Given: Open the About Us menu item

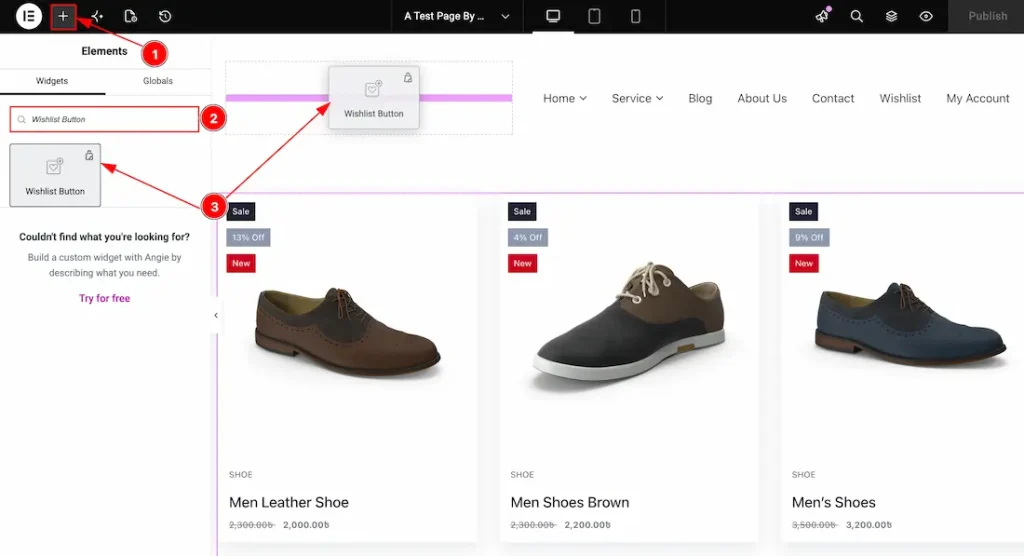Looking at the screenshot, I should pos(762,99).
